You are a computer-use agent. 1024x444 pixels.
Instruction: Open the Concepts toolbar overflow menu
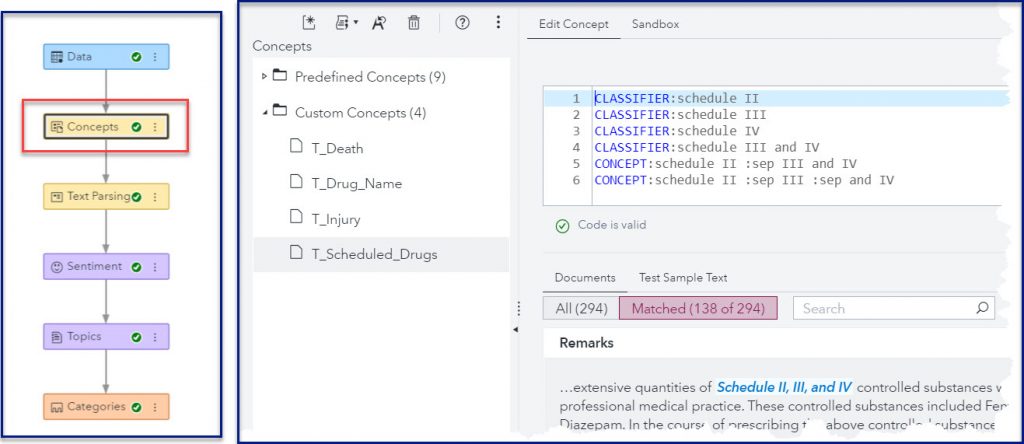click(498, 23)
